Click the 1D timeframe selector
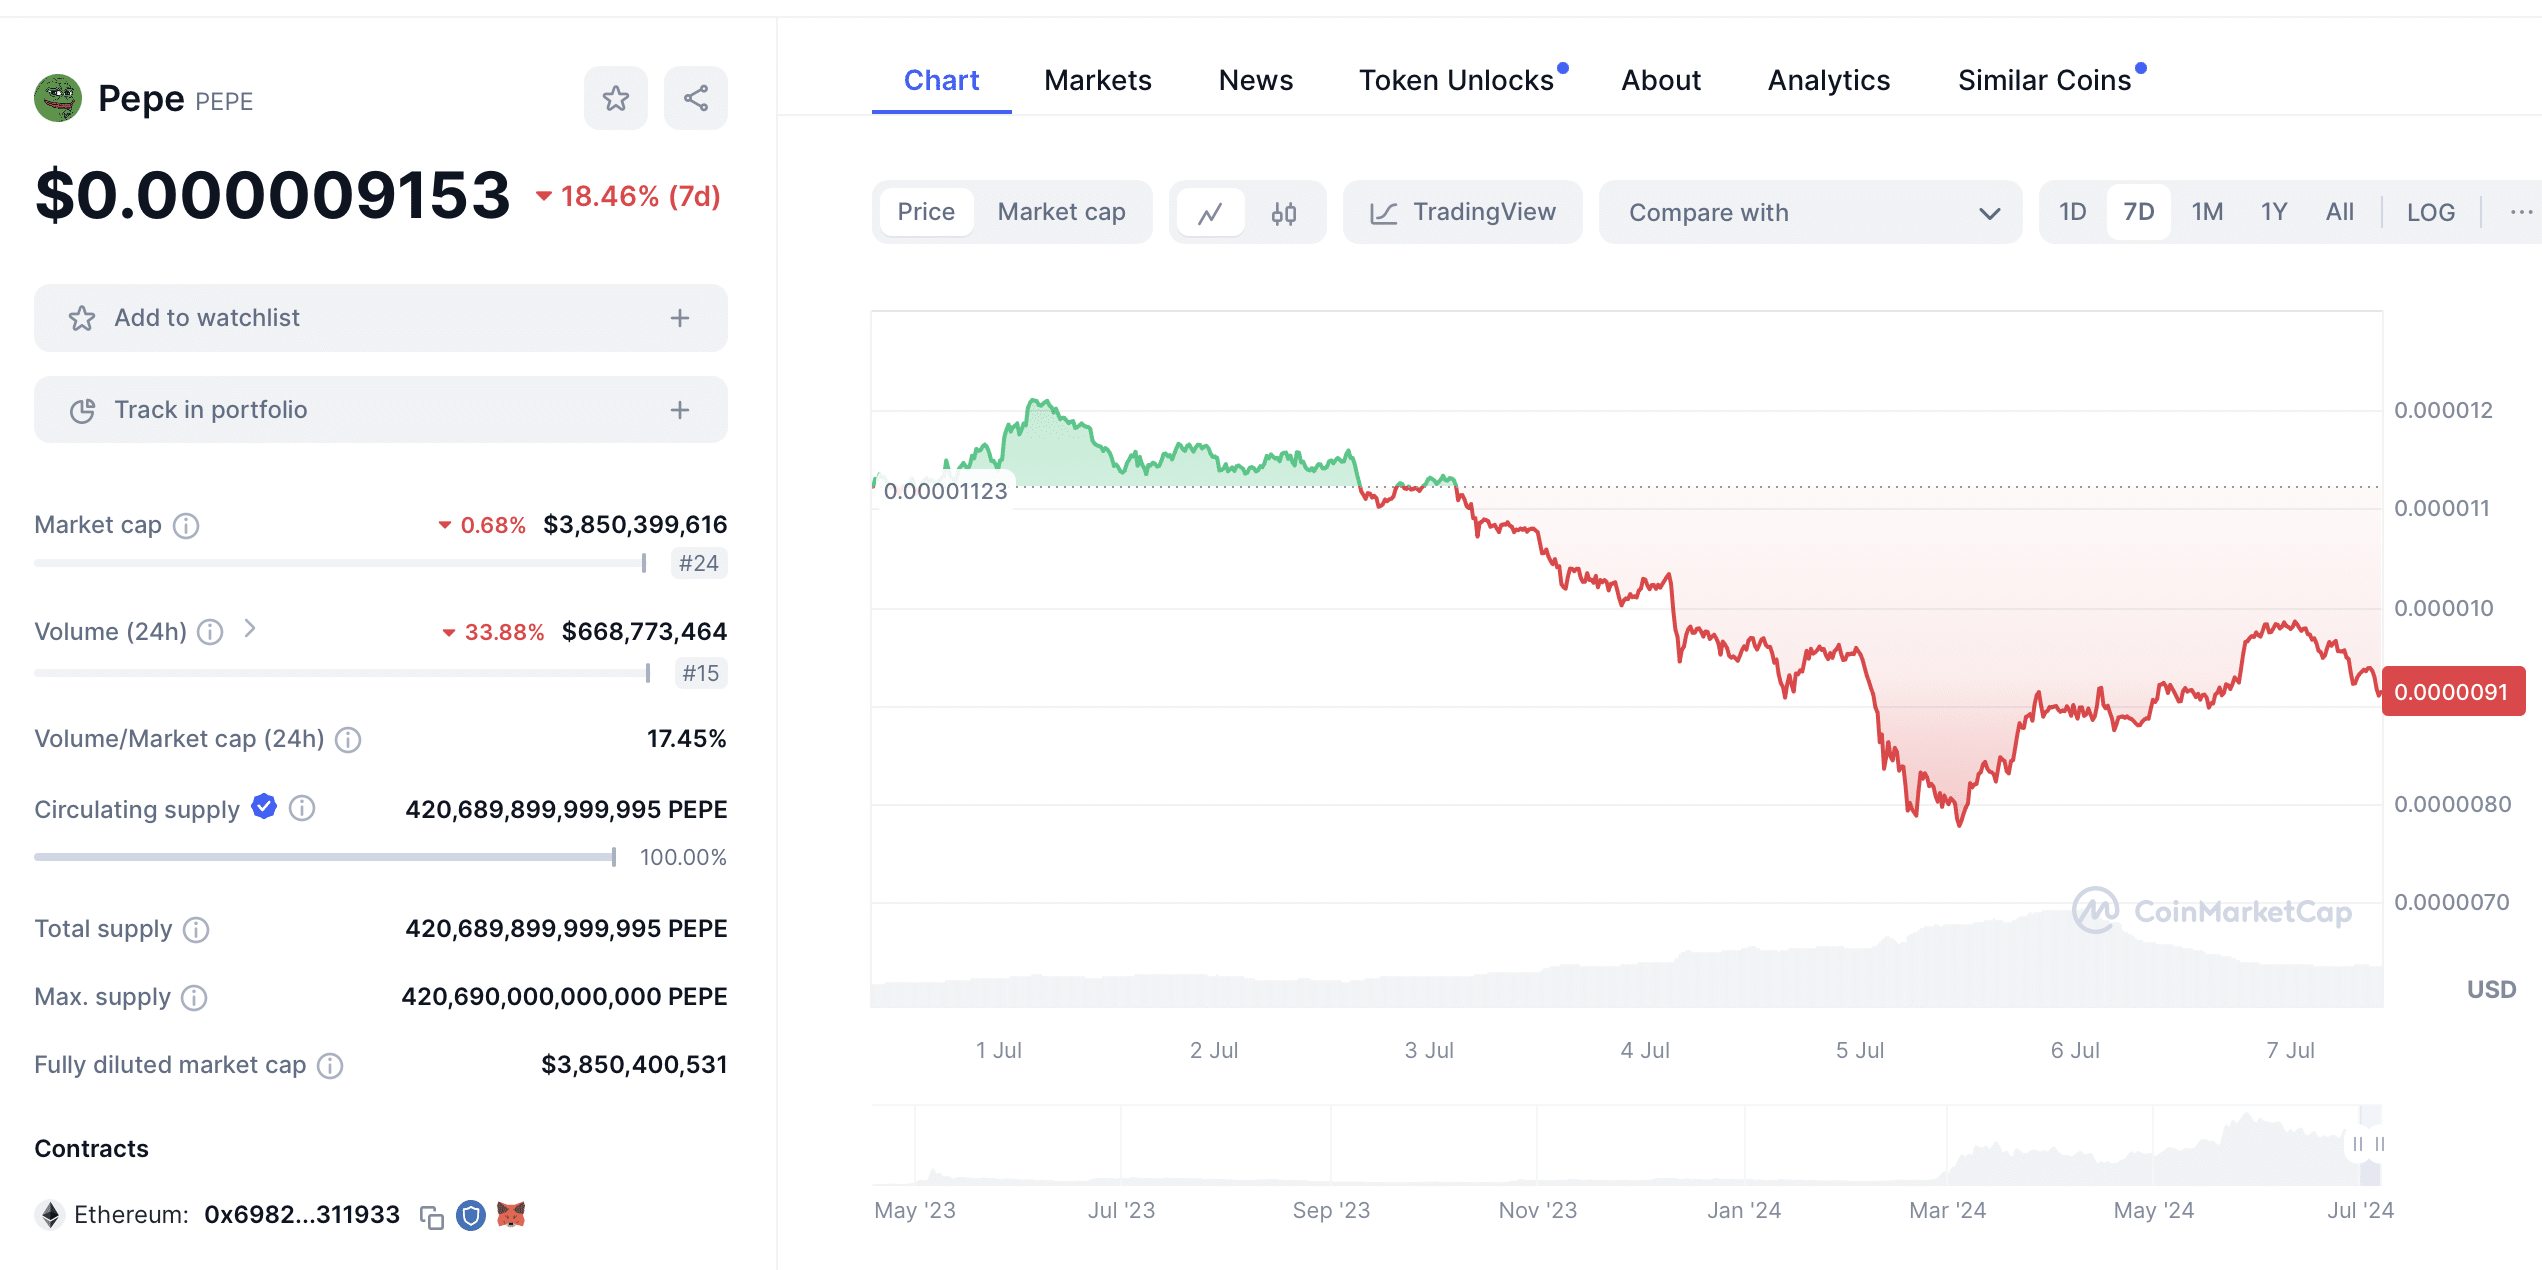 pos(2075,212)
